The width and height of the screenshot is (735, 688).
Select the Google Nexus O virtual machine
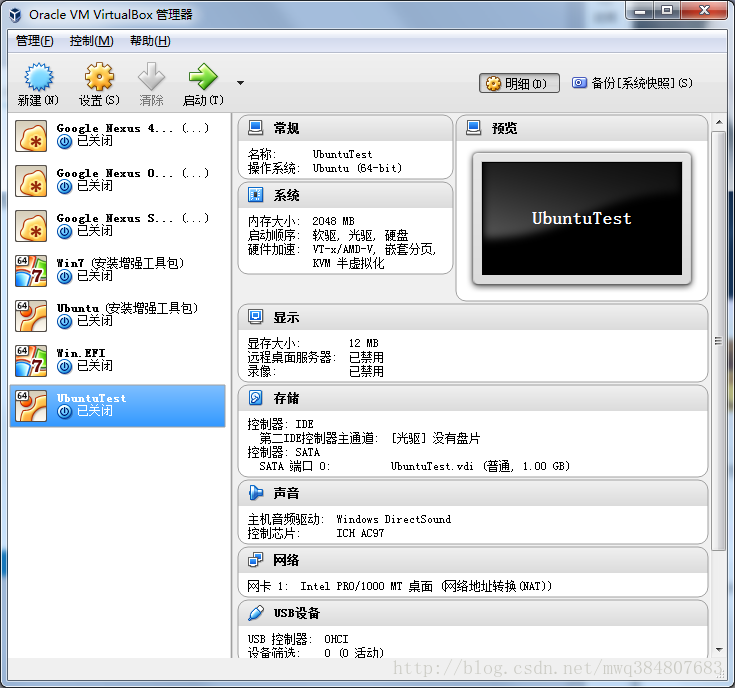[118, 181]
